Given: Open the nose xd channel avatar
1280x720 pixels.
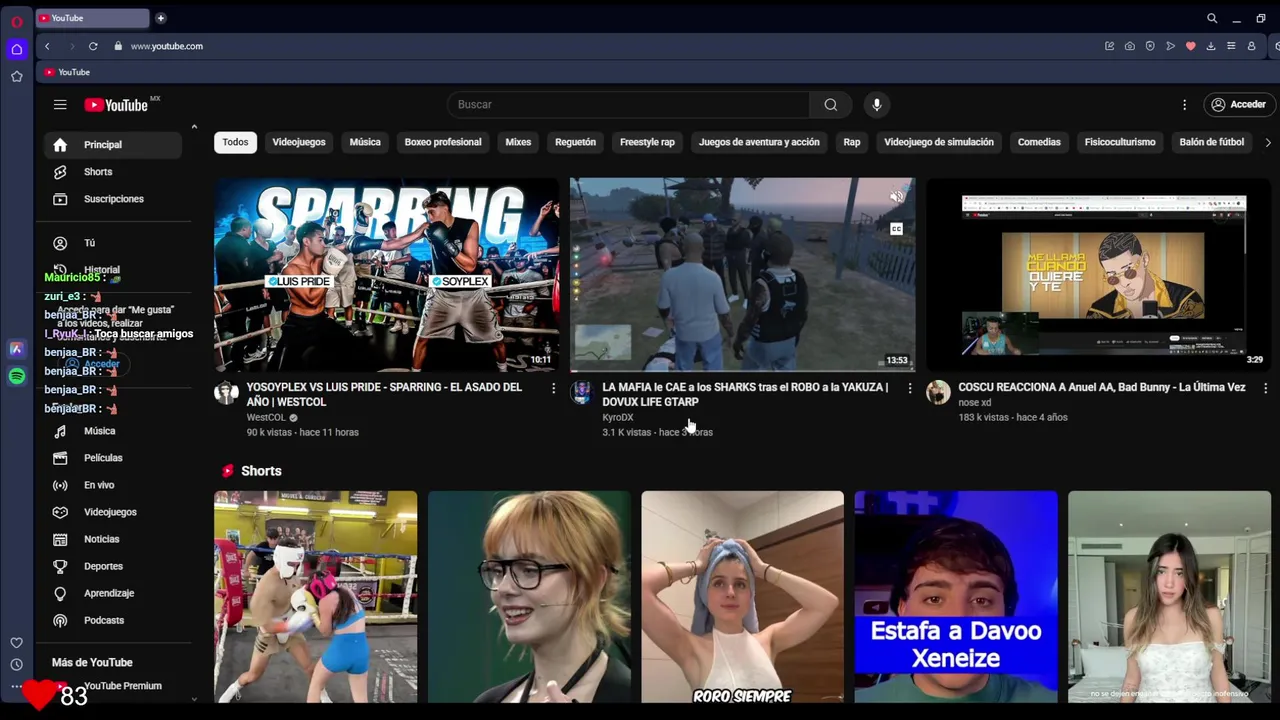Looking at the screenshot, I should tap(938, 392).
